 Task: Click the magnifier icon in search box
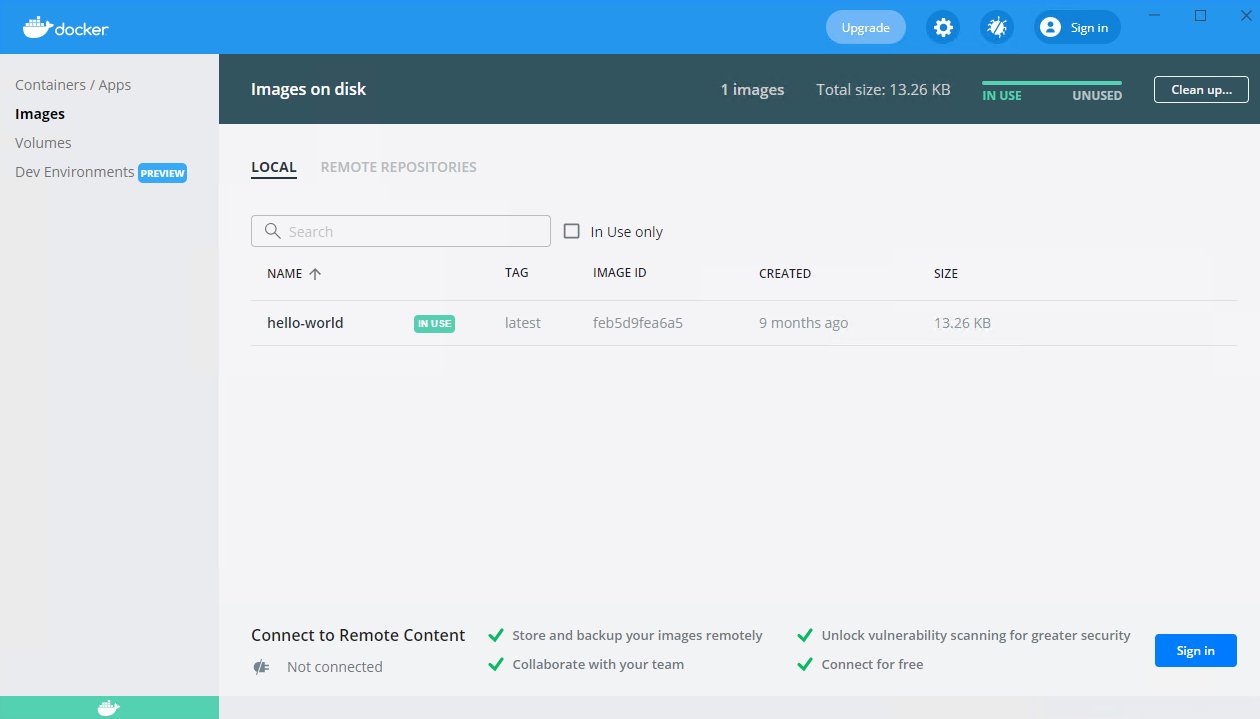point(272,231)
